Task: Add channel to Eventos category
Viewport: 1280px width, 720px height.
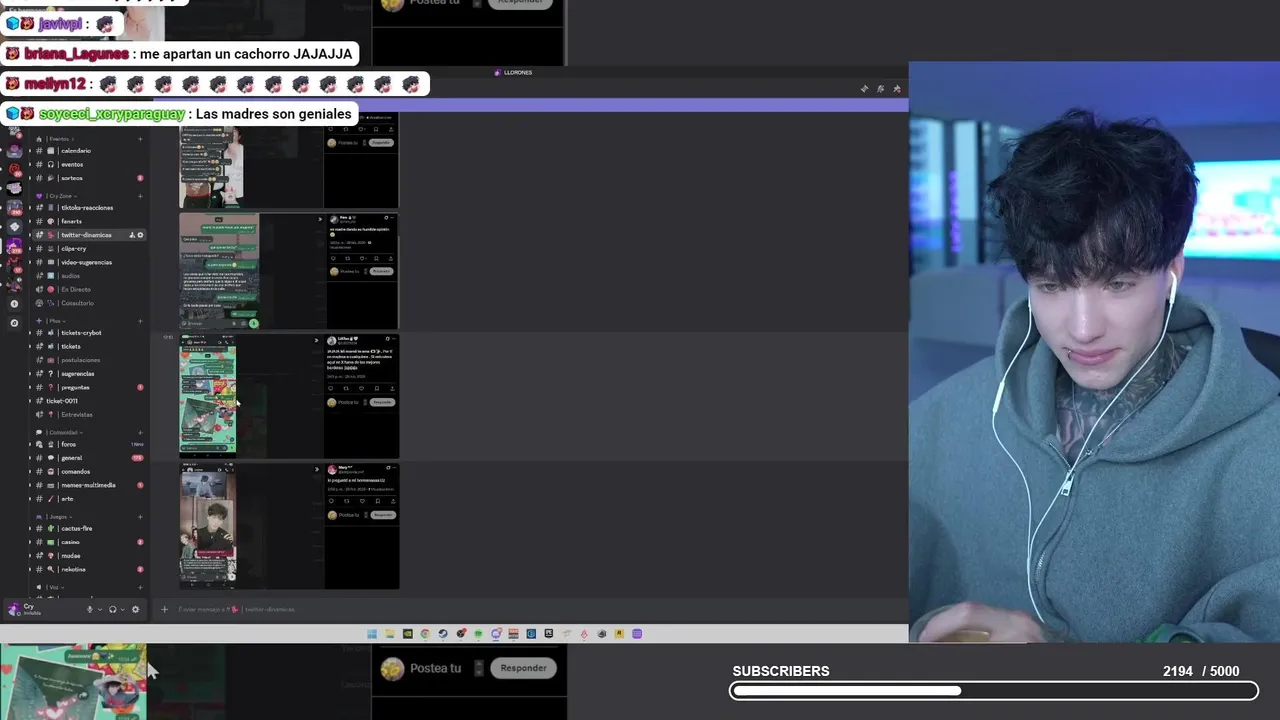Action: 140,139
